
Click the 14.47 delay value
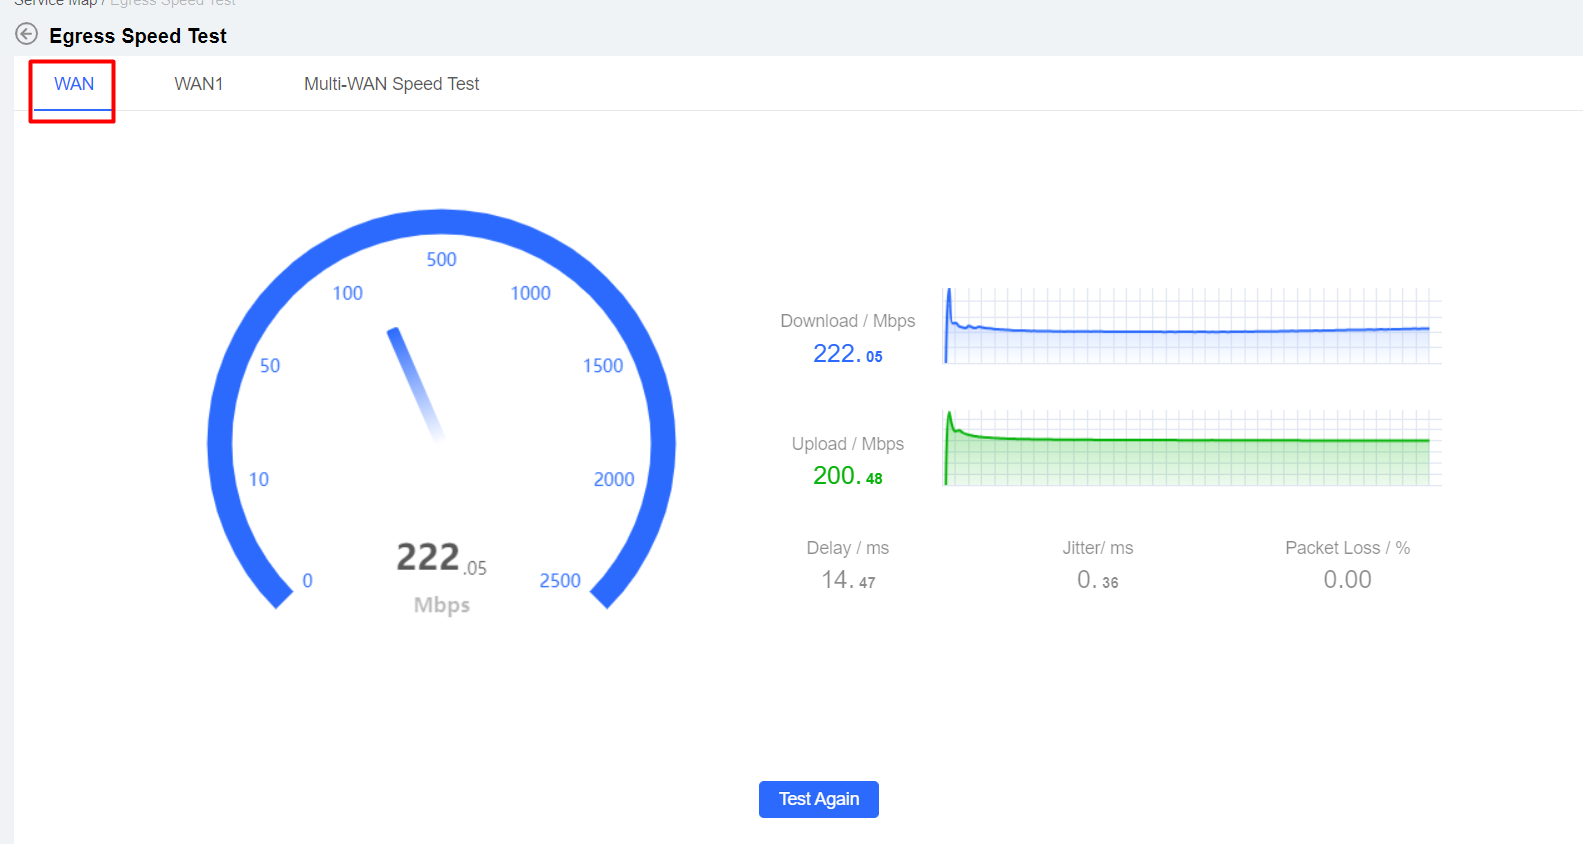847,580
